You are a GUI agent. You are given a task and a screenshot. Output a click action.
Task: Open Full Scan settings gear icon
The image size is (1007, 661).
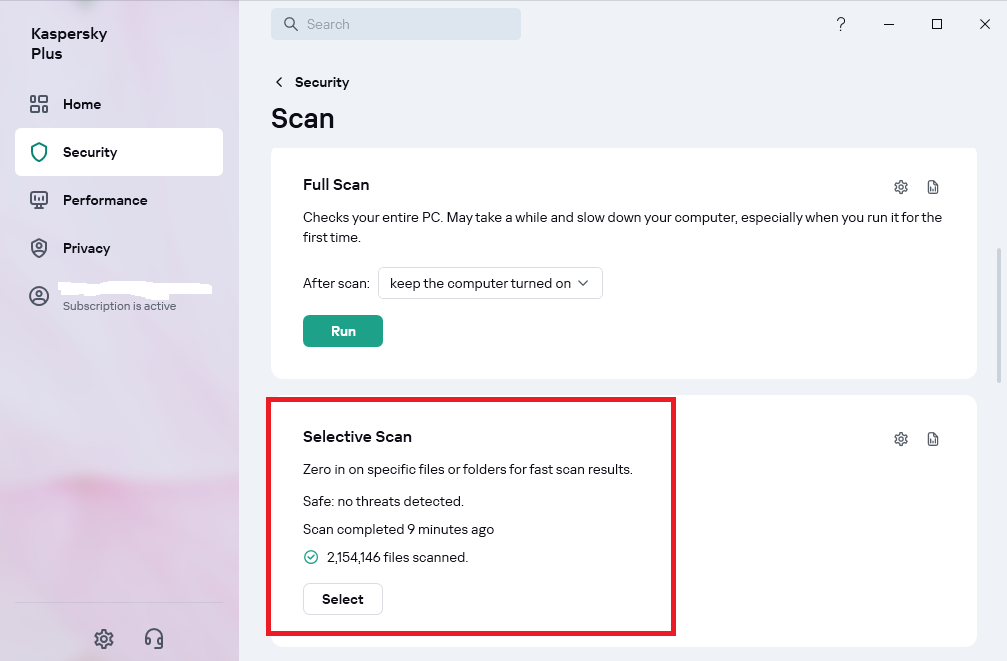(x=901, y=187)
